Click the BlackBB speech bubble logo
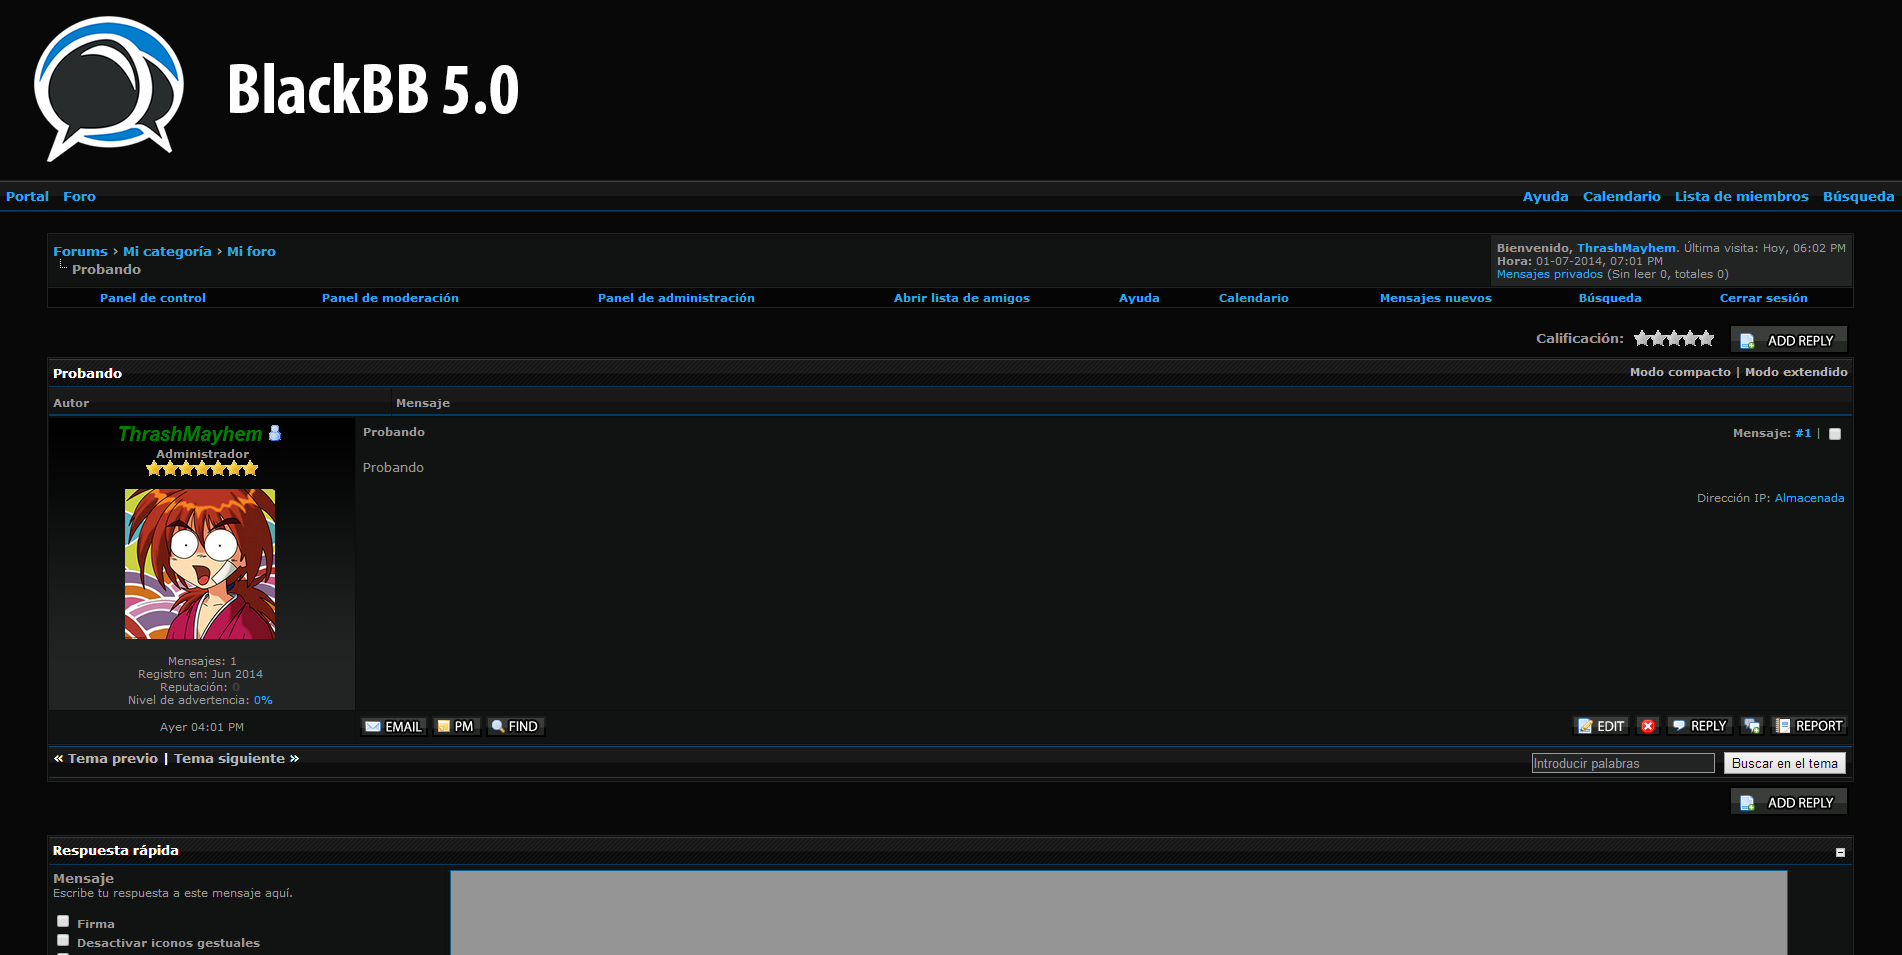The width and height of the screenshot is (1902, 955). tap(108, 89)
